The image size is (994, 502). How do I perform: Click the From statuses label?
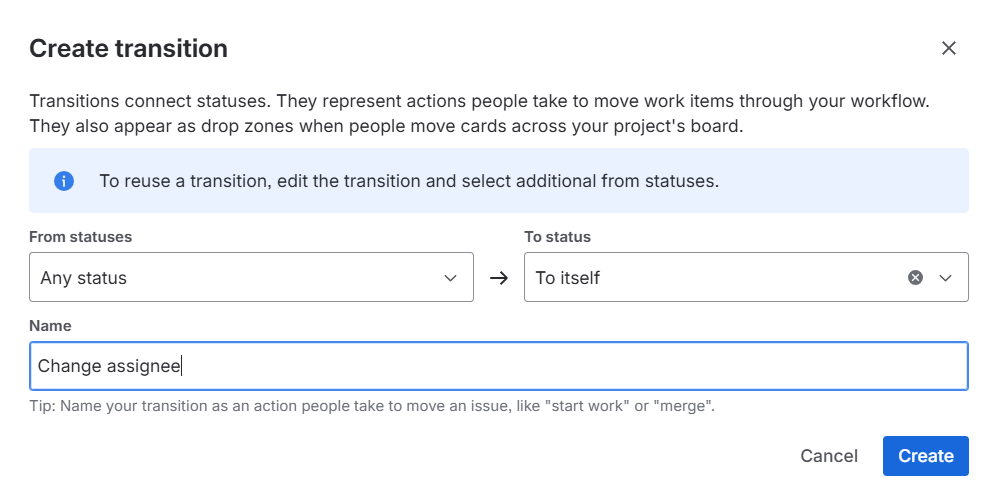point(81,237)
